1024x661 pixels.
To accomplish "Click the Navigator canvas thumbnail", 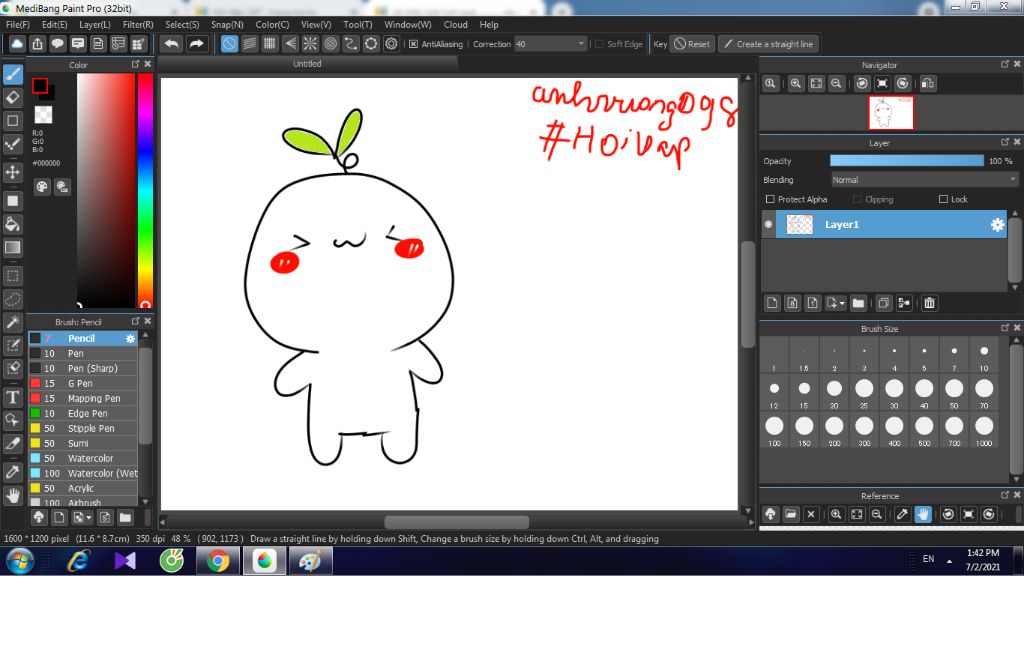I will point(891,112).
